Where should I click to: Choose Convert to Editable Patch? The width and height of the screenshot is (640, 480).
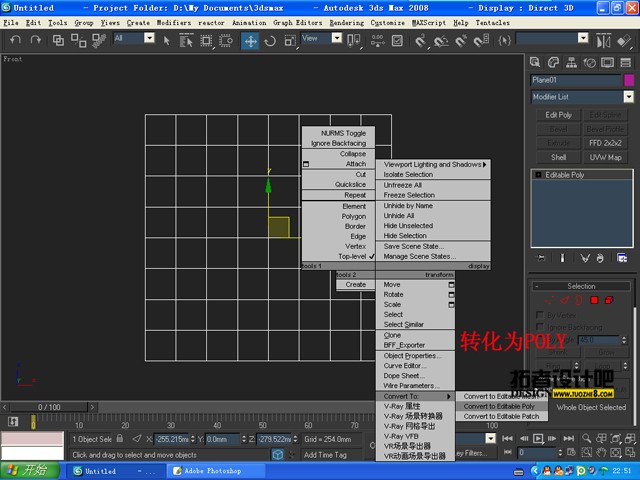[x=501, y=416]
